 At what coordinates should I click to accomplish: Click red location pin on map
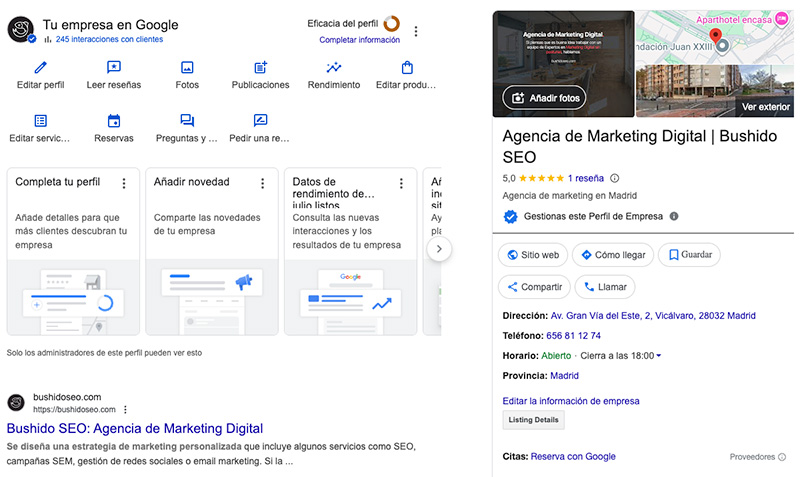click(716, 36)
